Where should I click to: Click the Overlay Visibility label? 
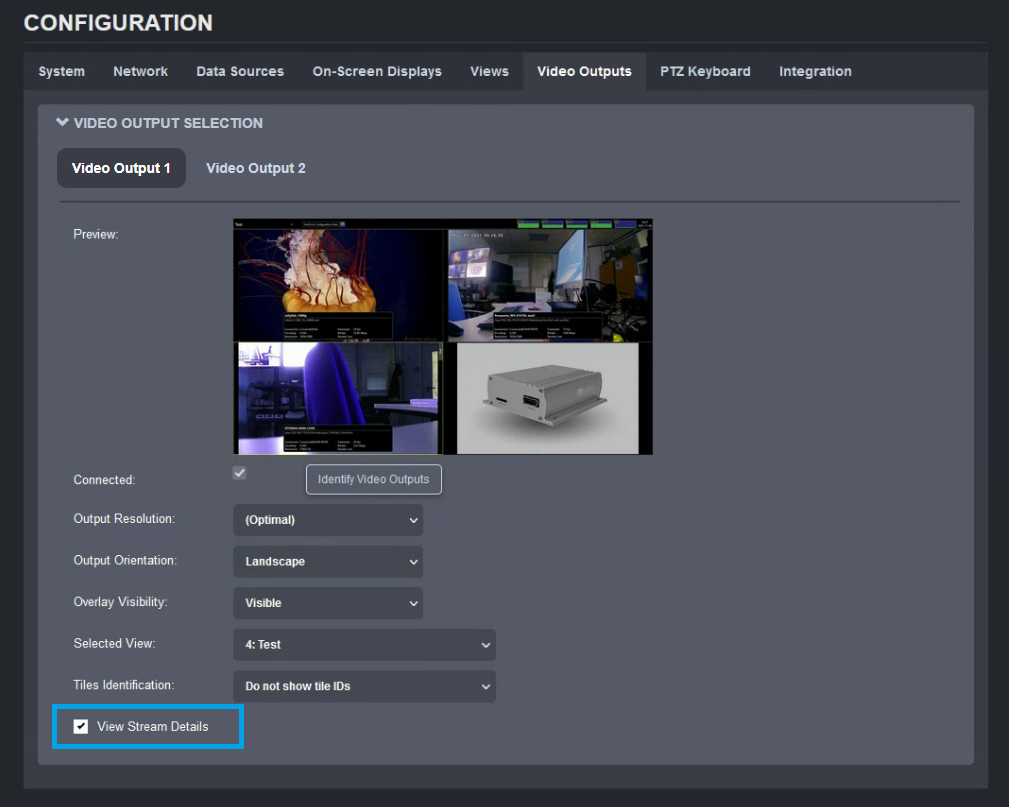(120, 602)
